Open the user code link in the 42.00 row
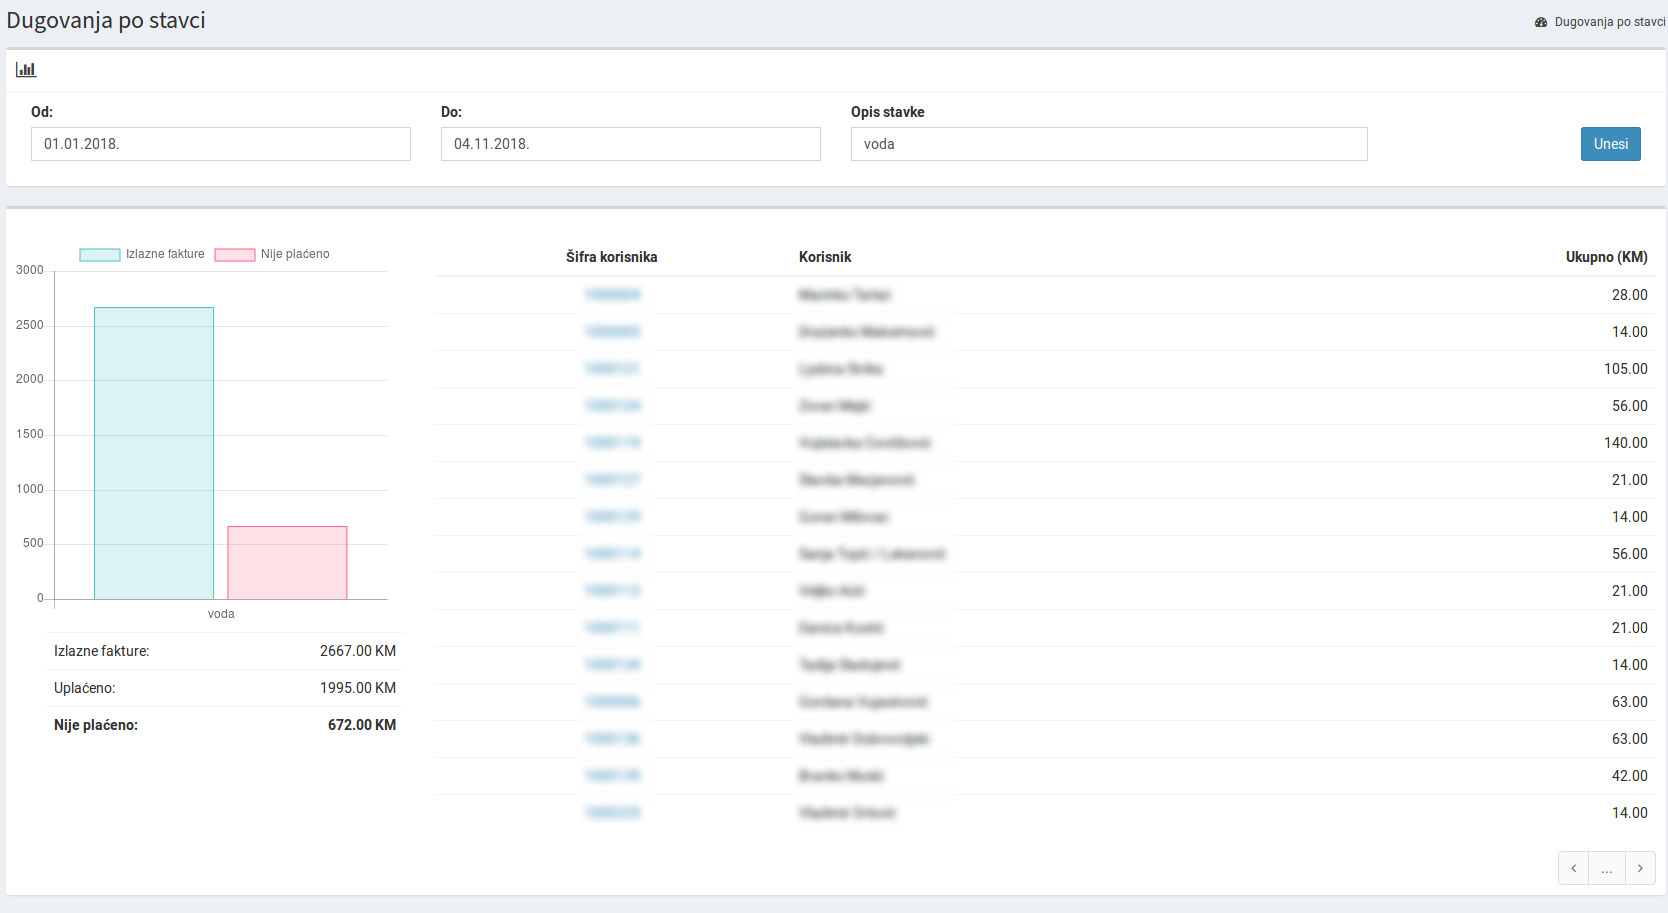The width and height of the screenshot is (1668, 913). pyautogui.click(x=612, y=776)
